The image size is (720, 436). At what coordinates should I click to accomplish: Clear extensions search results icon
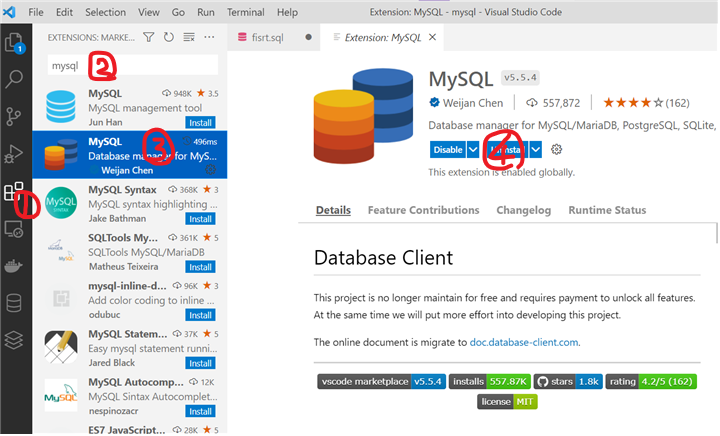click(x=189, y=37)
